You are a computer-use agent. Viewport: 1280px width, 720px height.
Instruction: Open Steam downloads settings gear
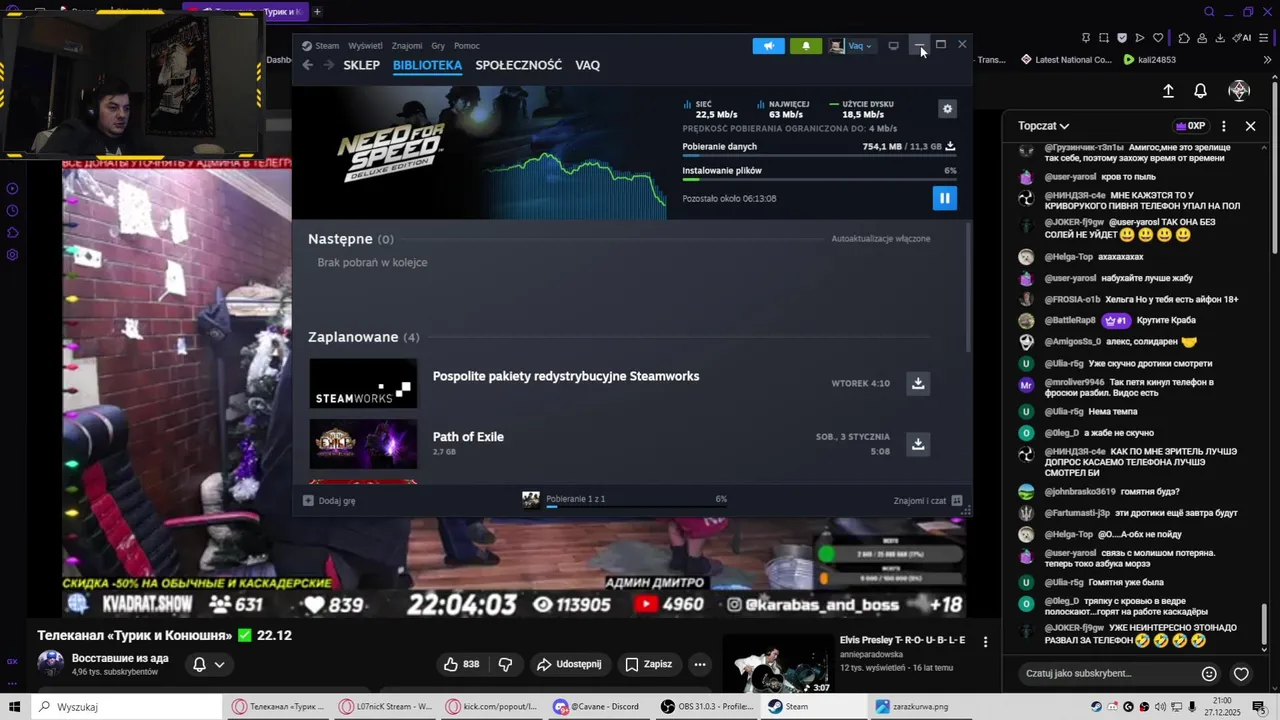click(x=948, y=109)
